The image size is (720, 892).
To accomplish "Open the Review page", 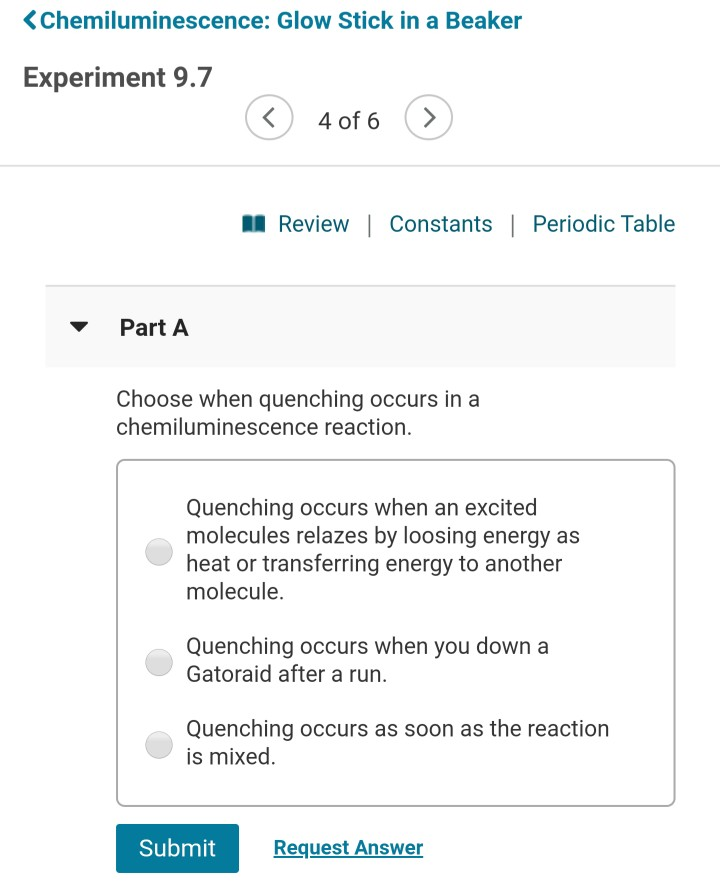I will tap(313, 224).
